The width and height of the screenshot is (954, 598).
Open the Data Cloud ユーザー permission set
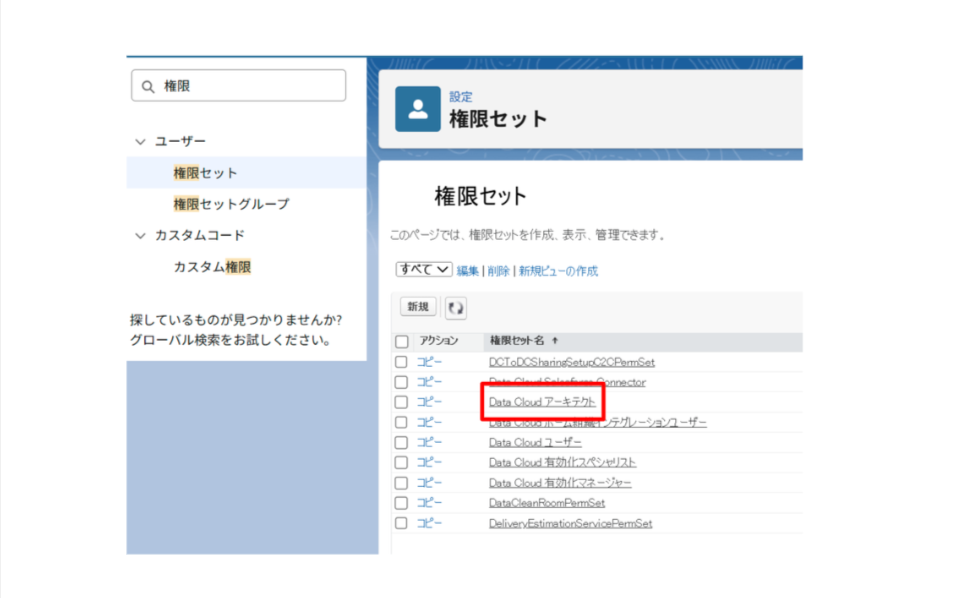pyautogui.click(x=535, y=442)
